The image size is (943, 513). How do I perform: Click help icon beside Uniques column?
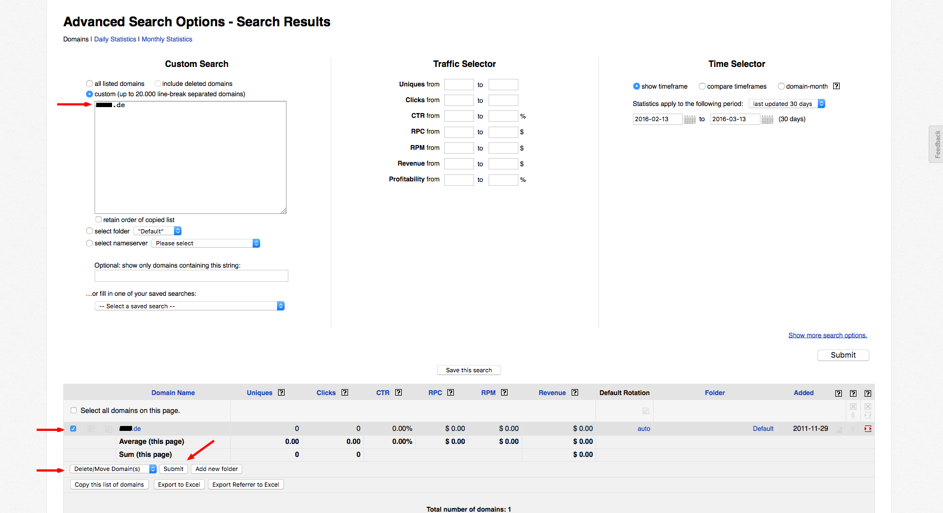(281, 393)
